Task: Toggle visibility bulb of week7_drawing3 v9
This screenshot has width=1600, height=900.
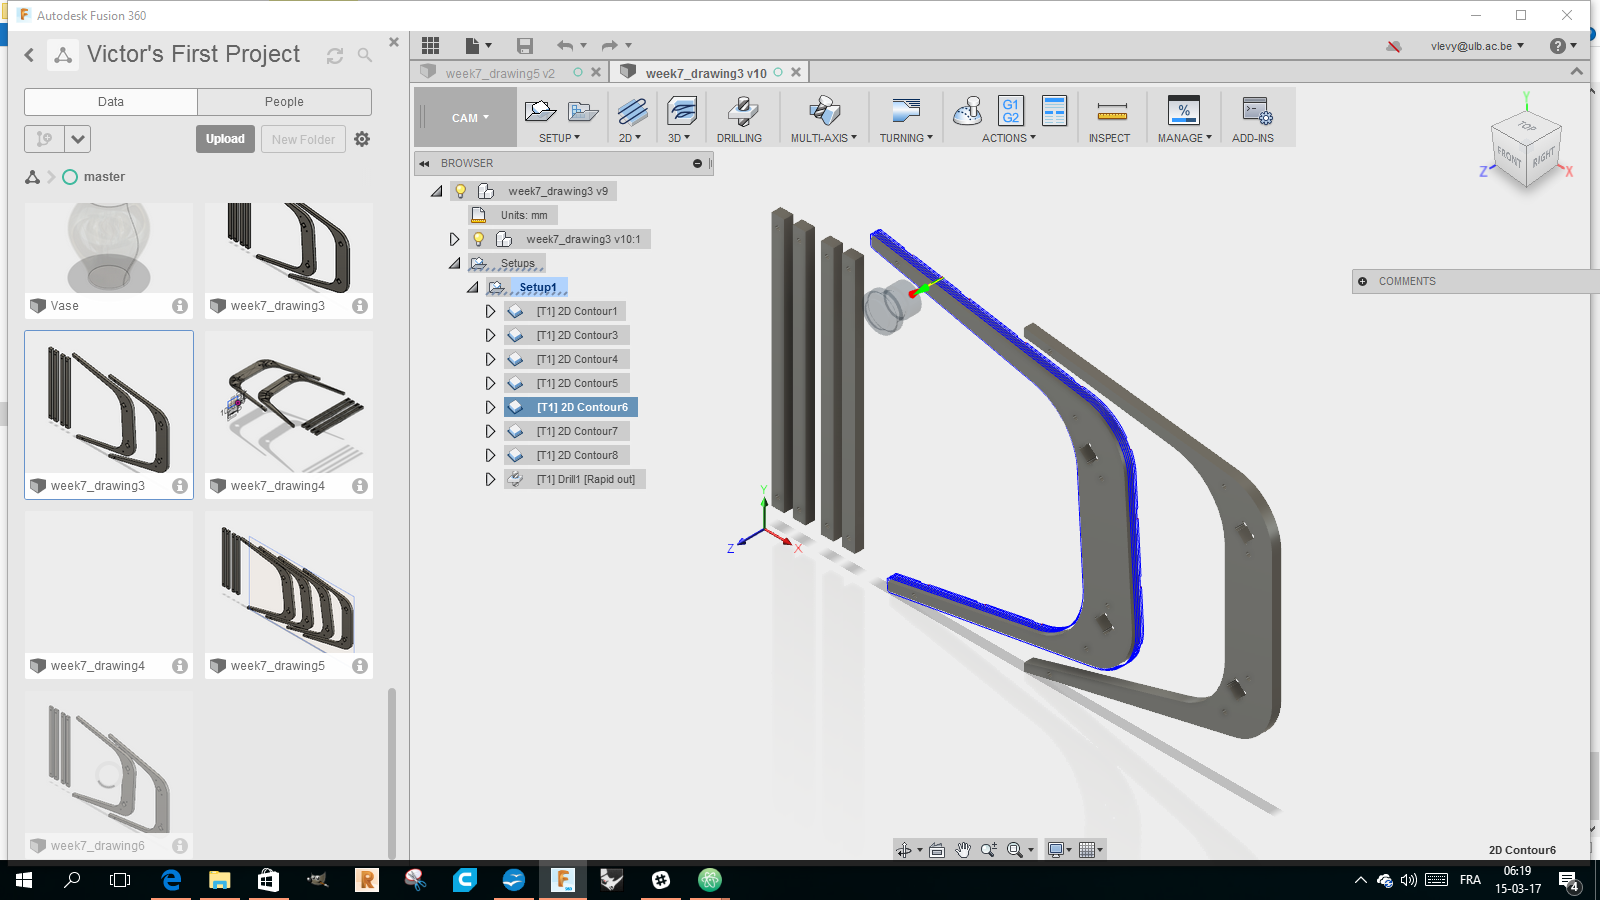Action: [x=461, y=191]
